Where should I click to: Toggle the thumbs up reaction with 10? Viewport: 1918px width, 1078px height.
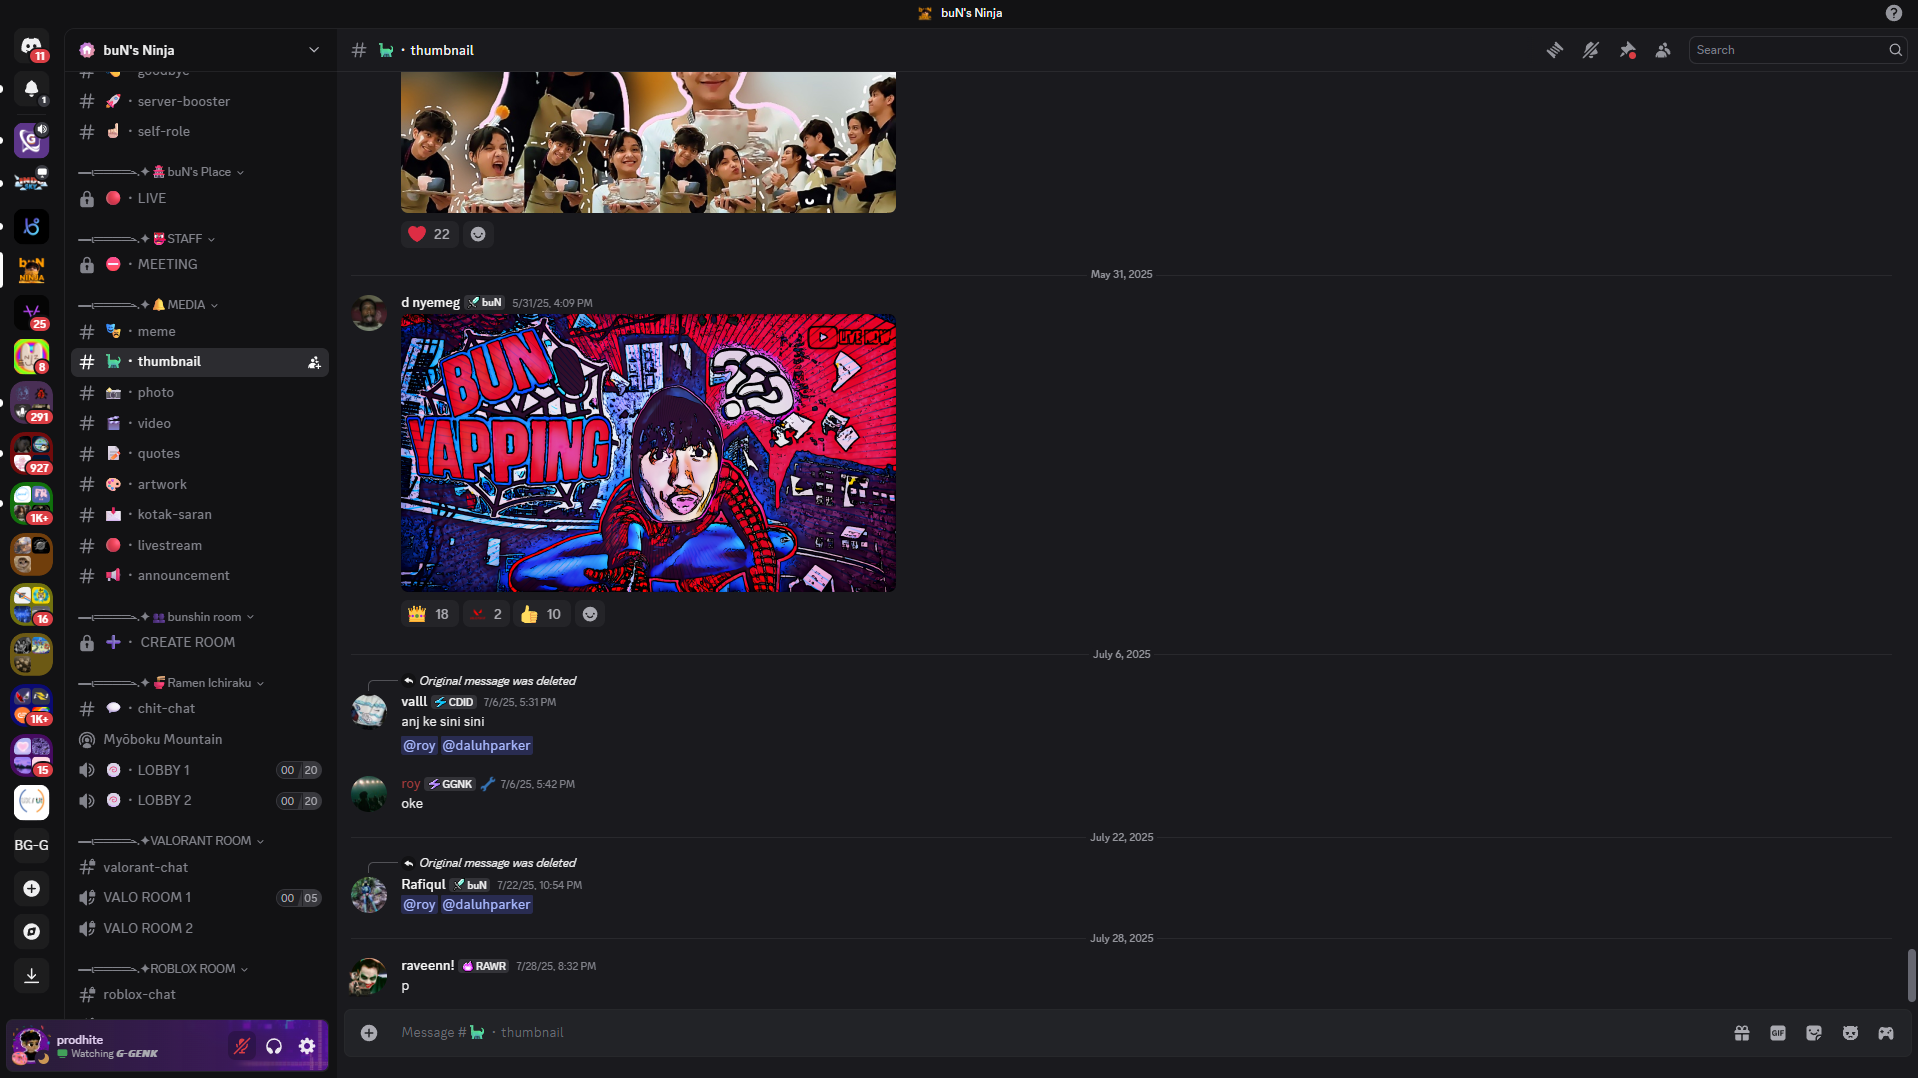click(542, 614)
